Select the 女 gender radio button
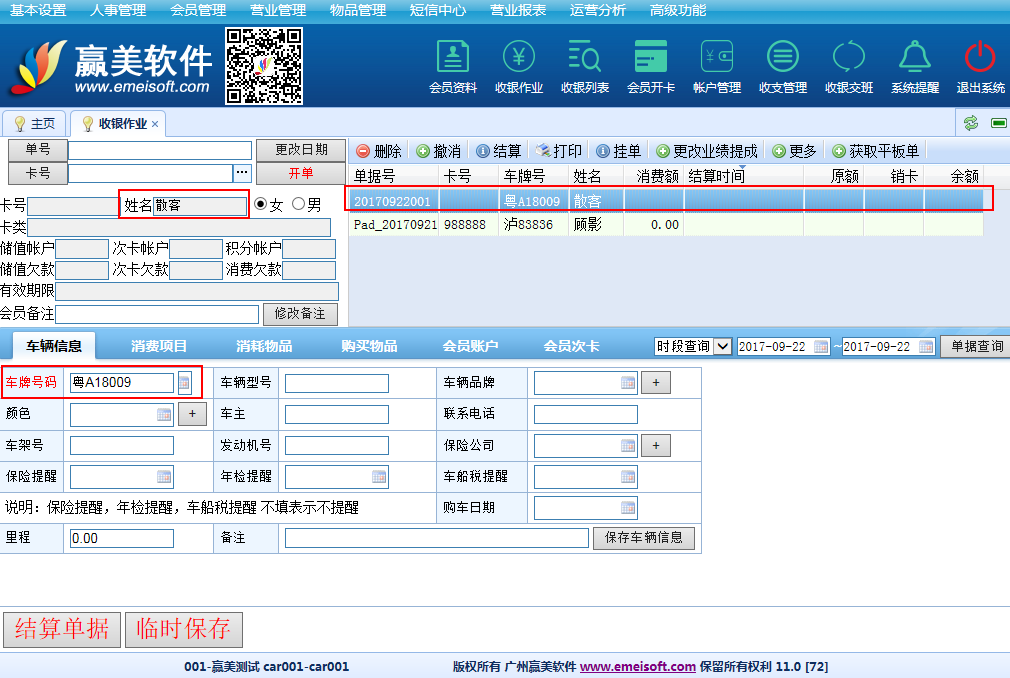The height and width of the screenshot is (678, 1010). pyautogui.click(x=262, y=204)
